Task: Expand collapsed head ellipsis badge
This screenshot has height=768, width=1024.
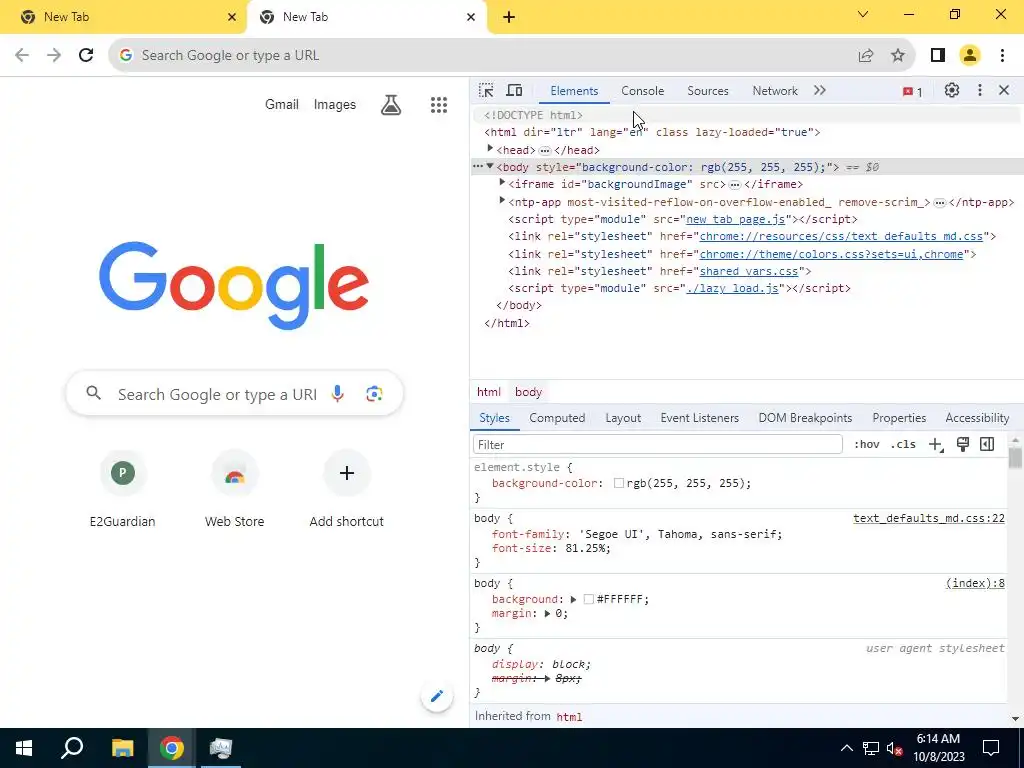Action: pyautogui.click(x=545, y=150)
